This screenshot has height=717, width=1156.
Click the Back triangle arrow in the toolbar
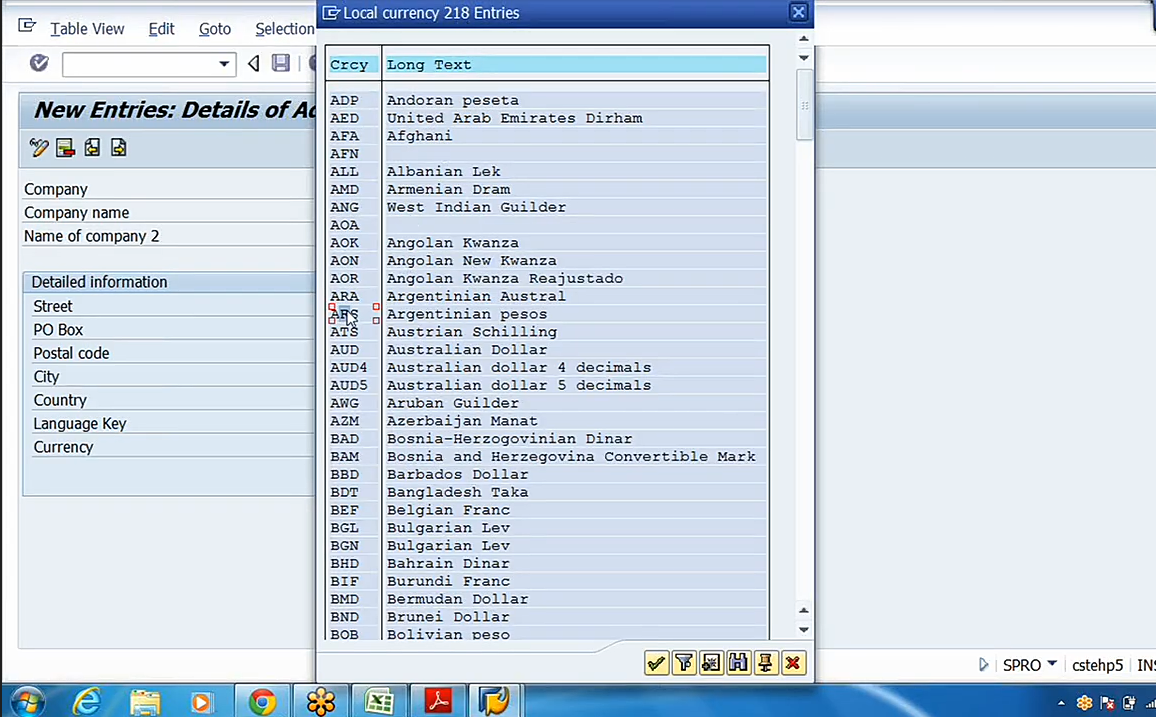tap(254, 63)
